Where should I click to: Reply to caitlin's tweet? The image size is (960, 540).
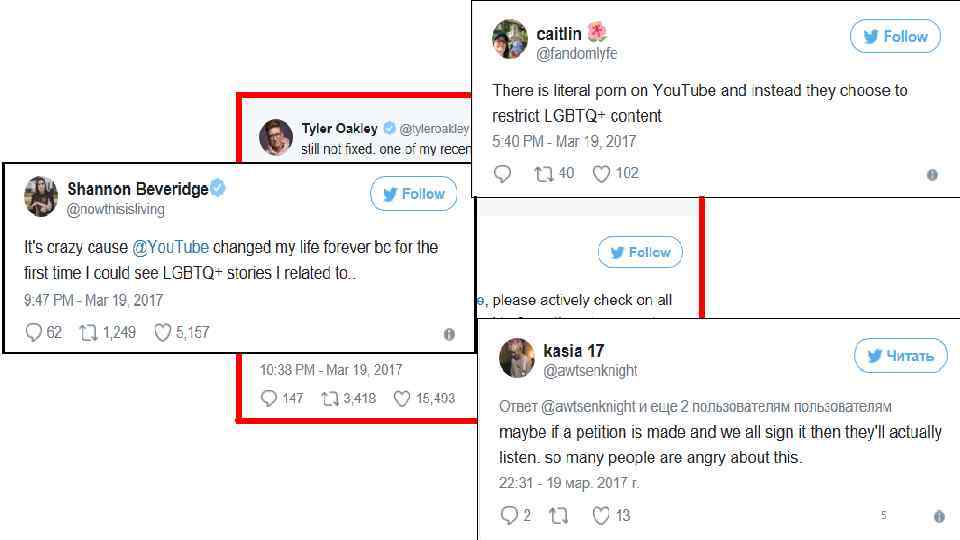tap(502, 174)
